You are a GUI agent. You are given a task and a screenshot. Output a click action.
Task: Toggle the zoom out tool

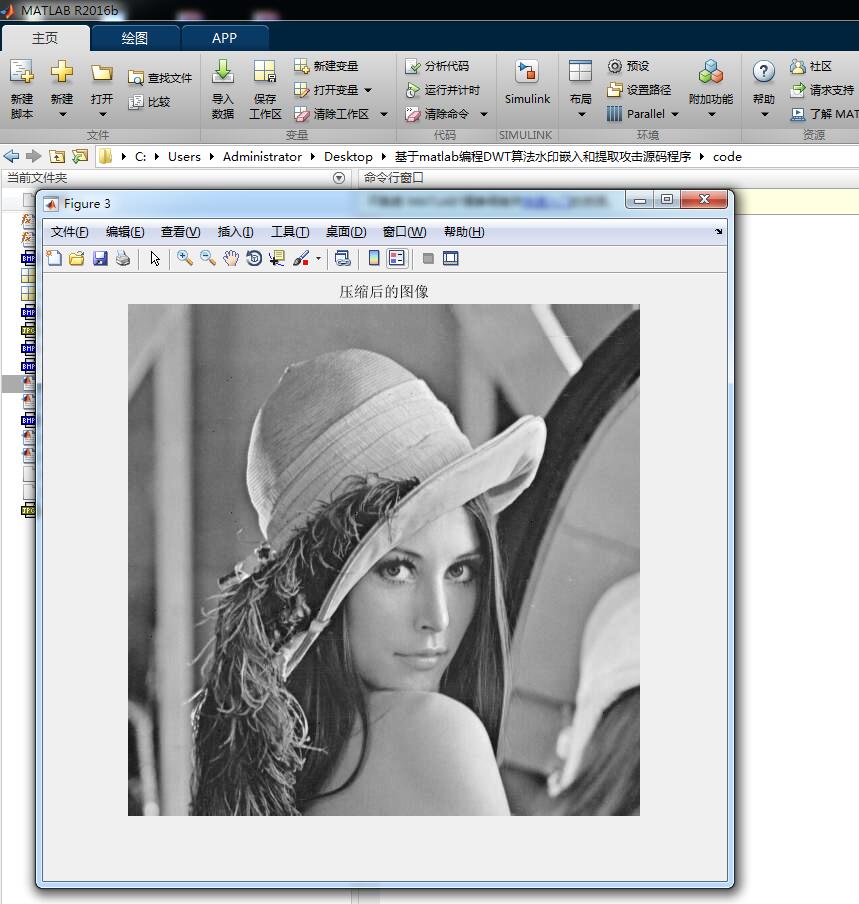pyautogui.click(x=208, y=258)
